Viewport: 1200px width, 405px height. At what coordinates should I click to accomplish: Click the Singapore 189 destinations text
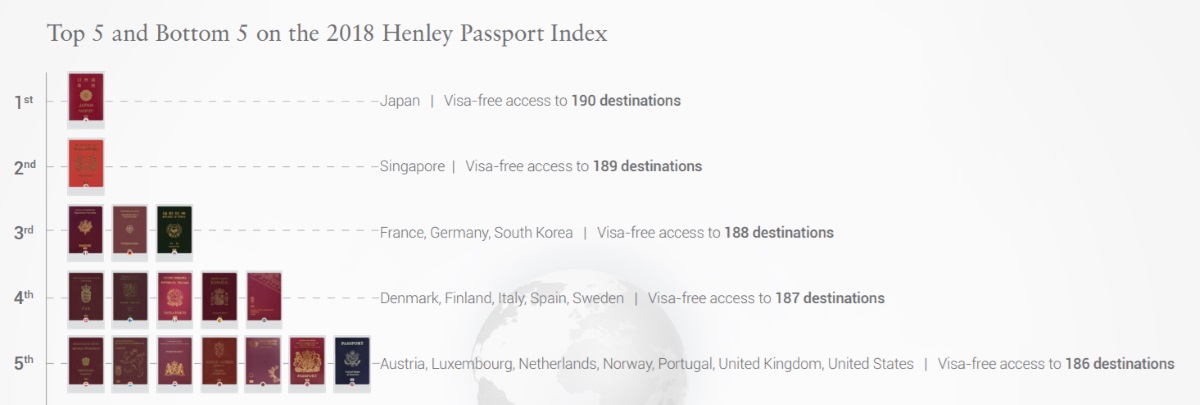click(541, 166)
